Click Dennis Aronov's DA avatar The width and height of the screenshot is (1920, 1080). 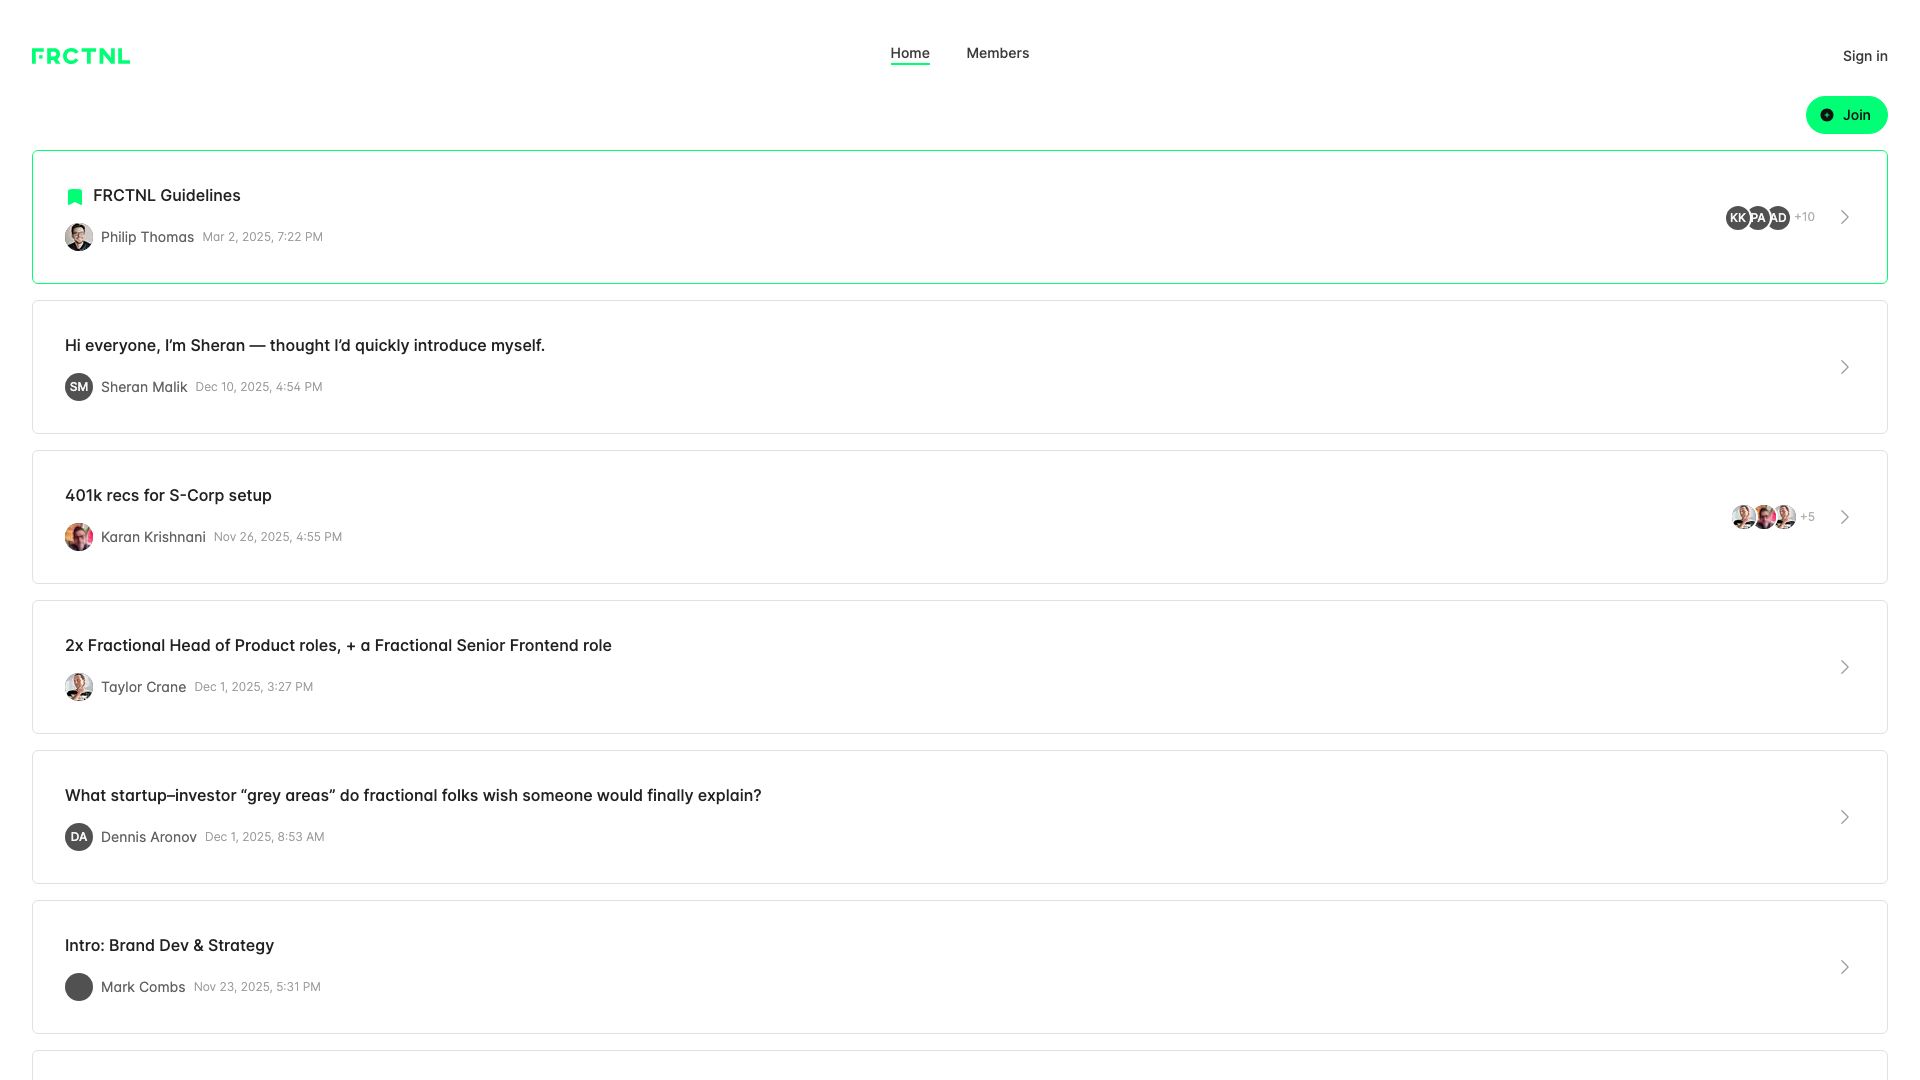(78, 837)
